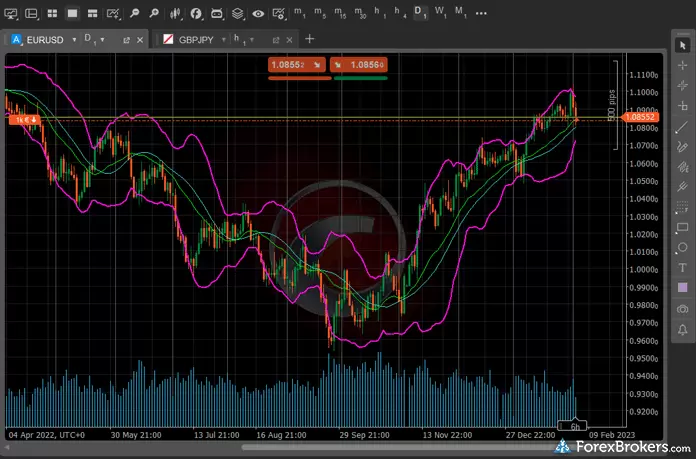Take a chart snapshot with camera icon
The image size is (696, 459).
[682, 308]
